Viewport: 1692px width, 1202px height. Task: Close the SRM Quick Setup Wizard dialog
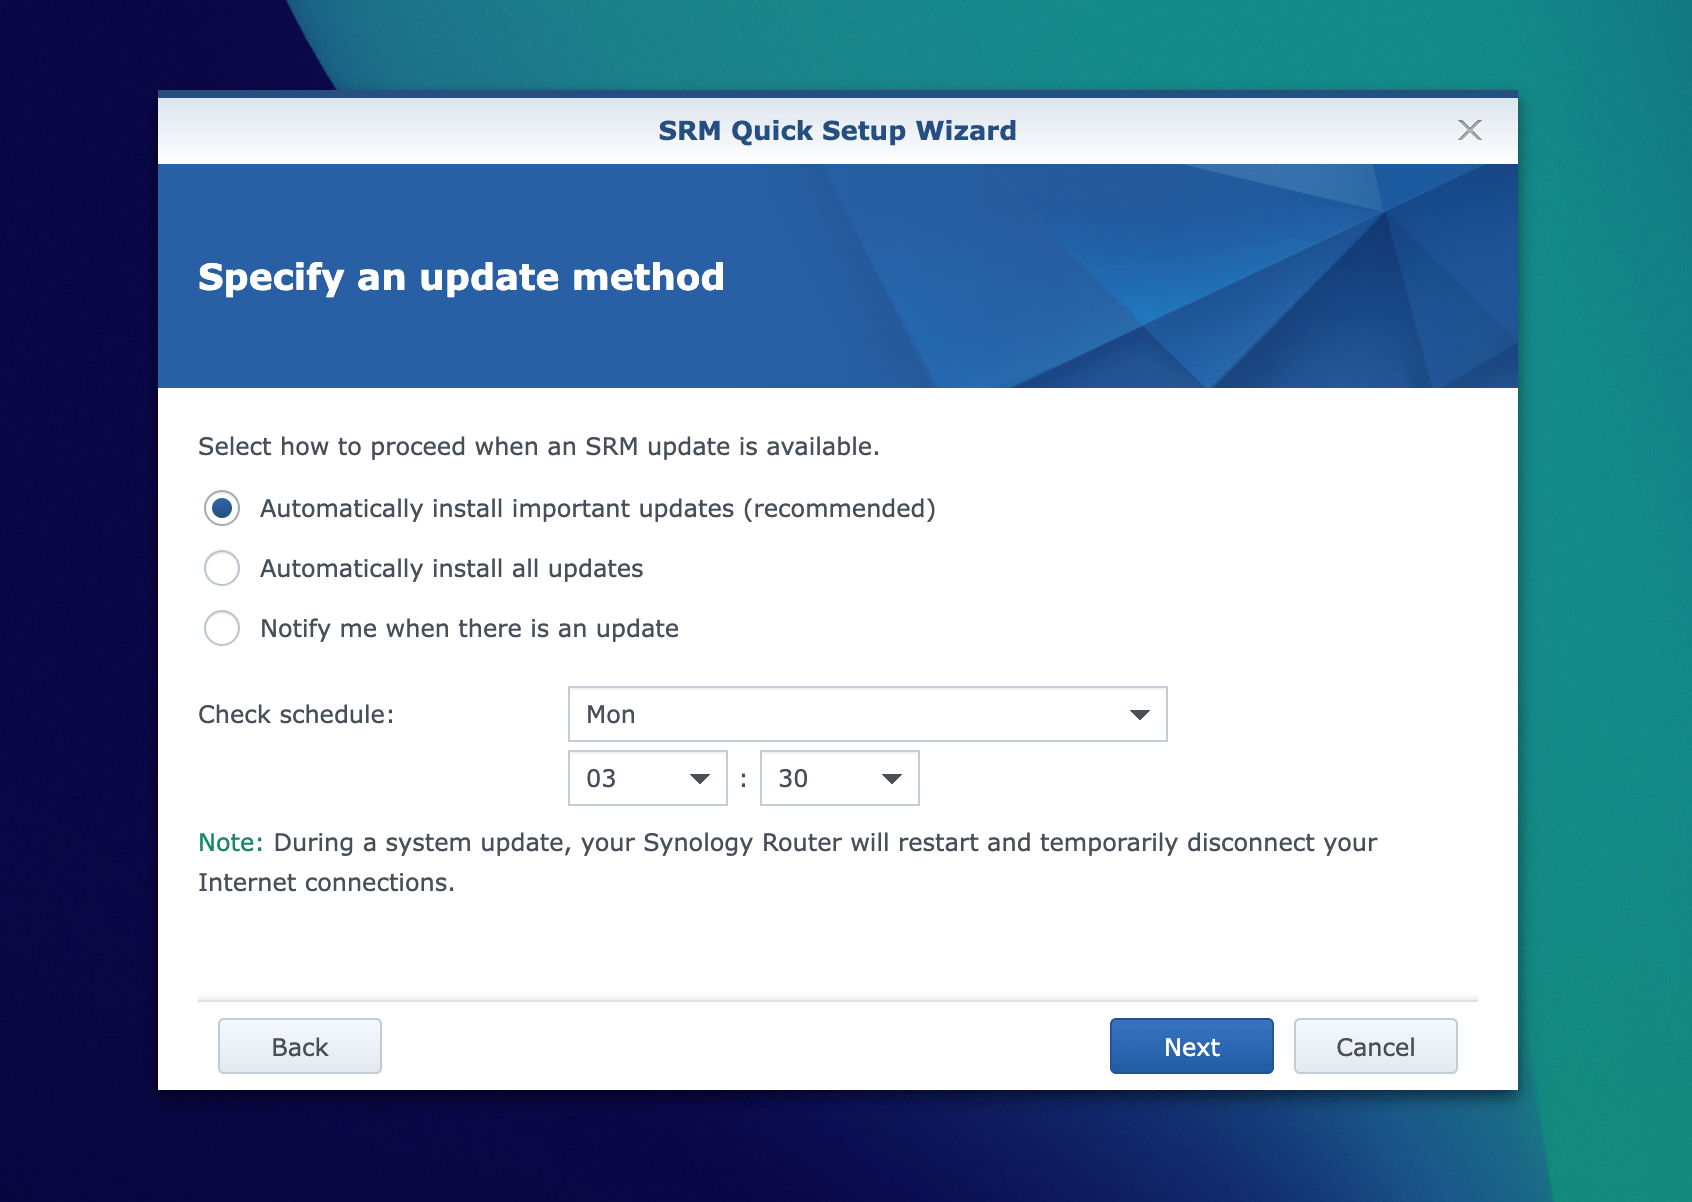point(1469,130)
